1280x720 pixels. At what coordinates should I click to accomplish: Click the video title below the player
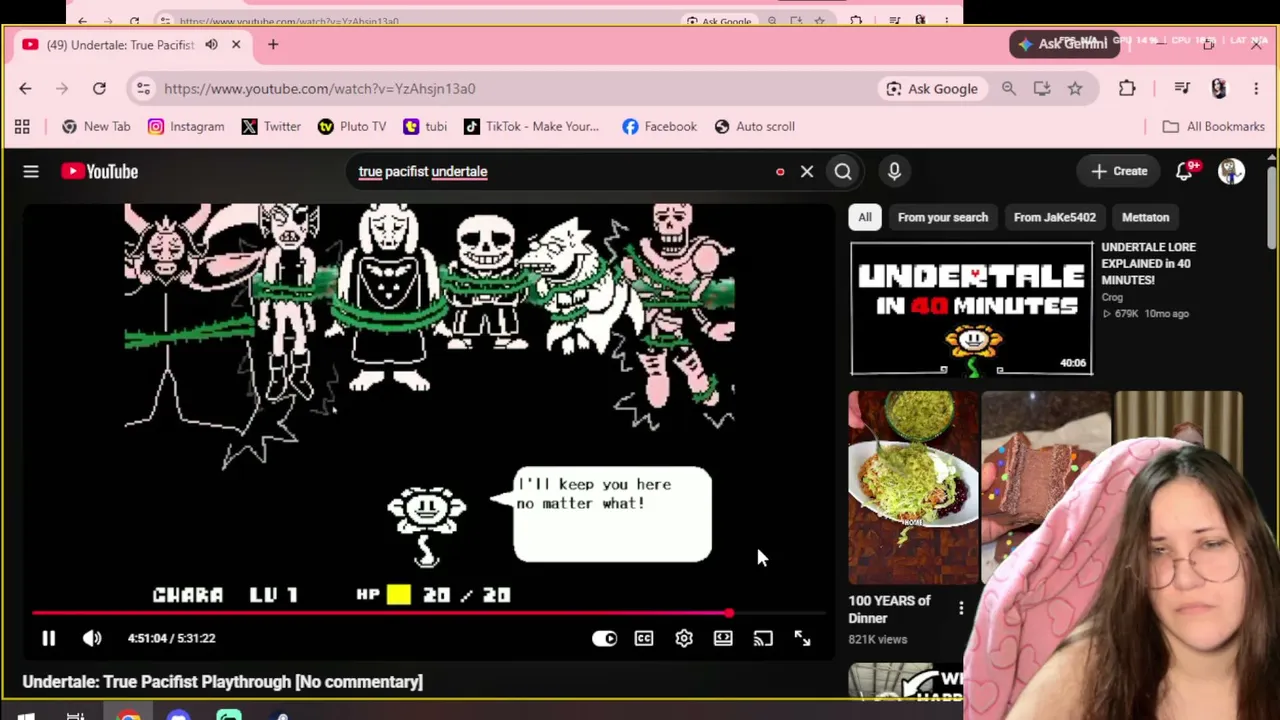[x=223, y=682]
